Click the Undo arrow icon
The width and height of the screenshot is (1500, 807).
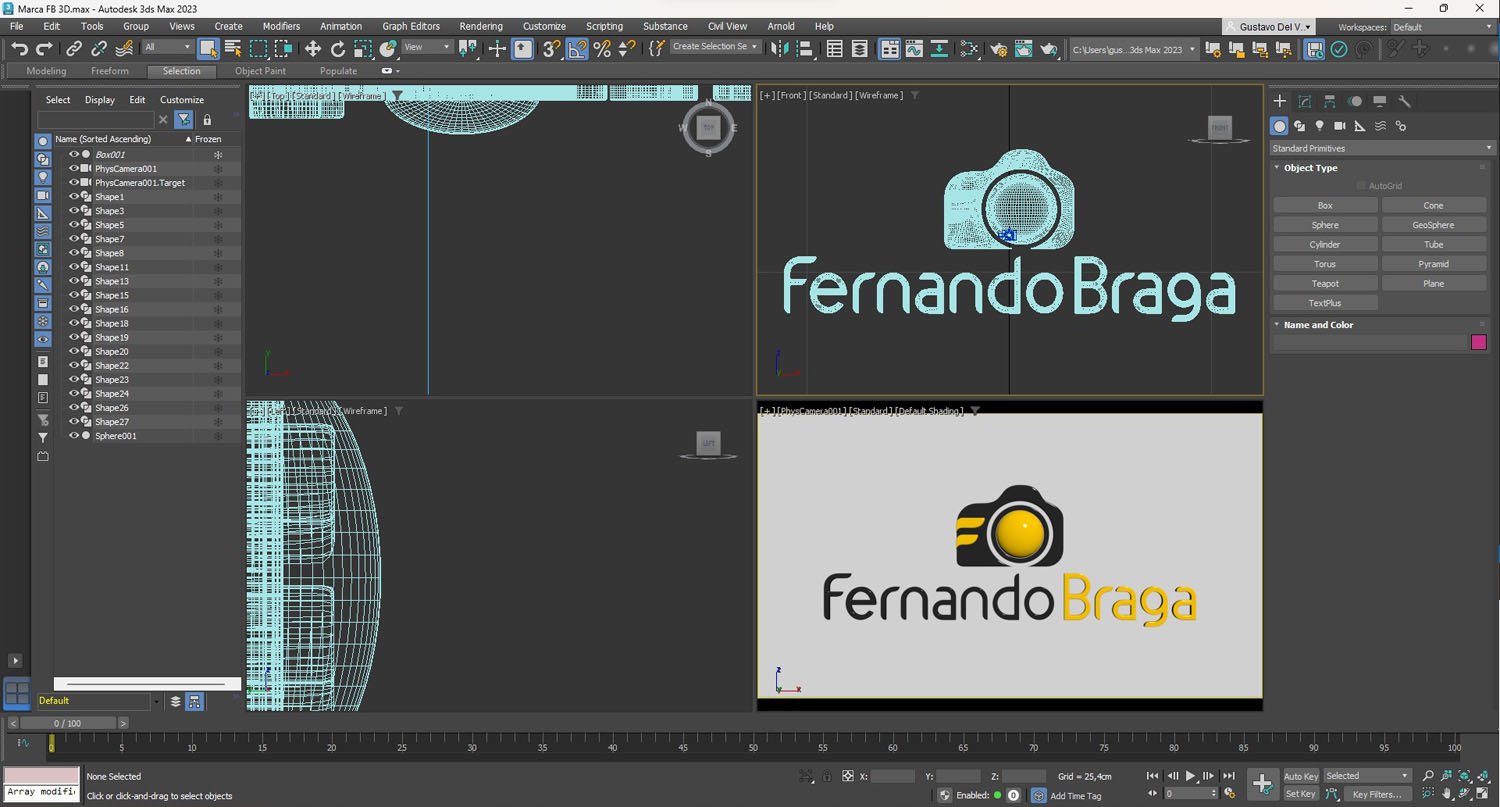pyautogui.click(x=19, y=48)
